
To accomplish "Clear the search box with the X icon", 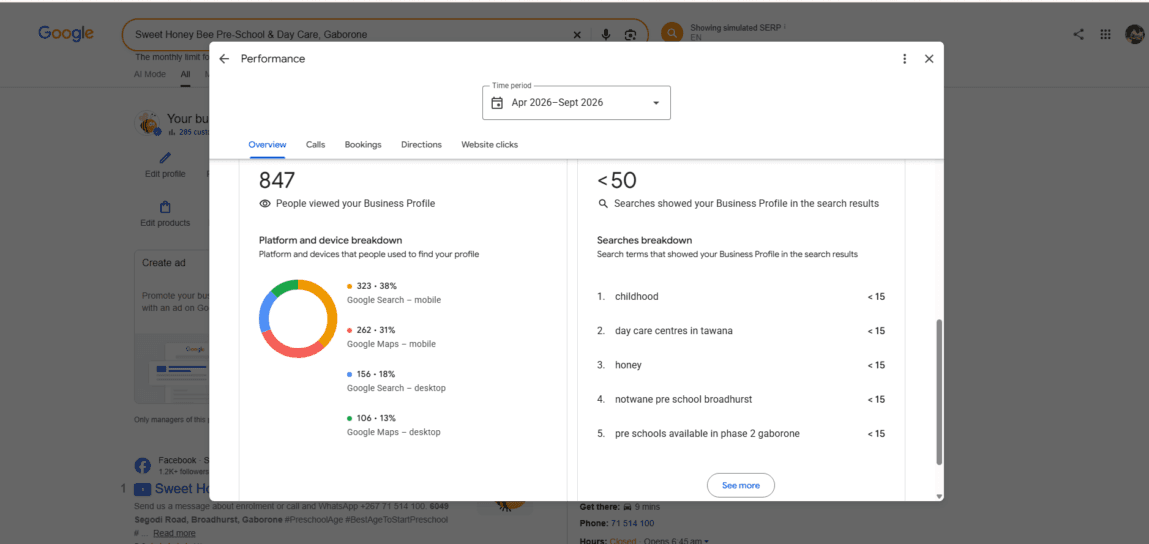I will pyautogui.click(x=577, y=34).
